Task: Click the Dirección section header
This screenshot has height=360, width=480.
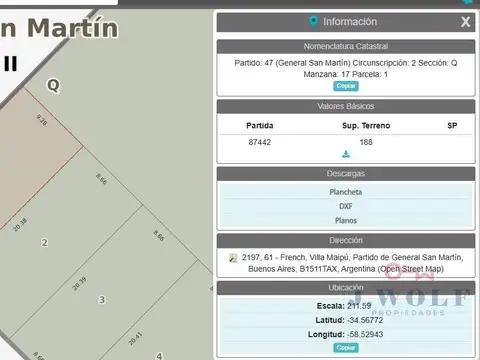Action: [346, 240]
